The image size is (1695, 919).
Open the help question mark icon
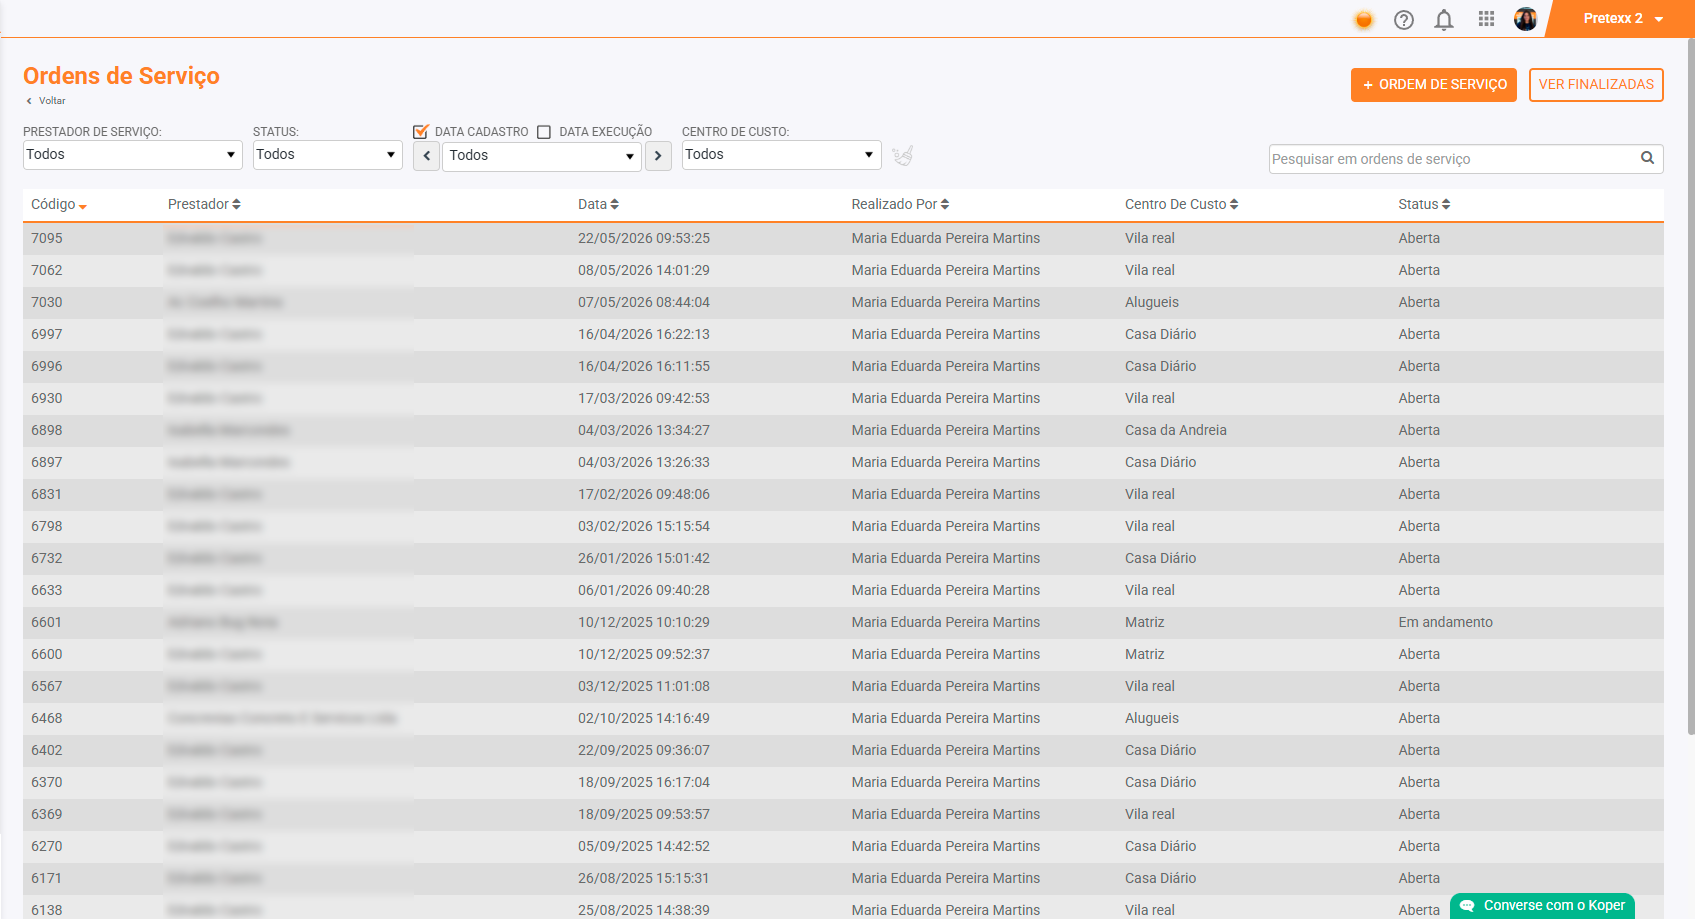(x=1404, y=19)
